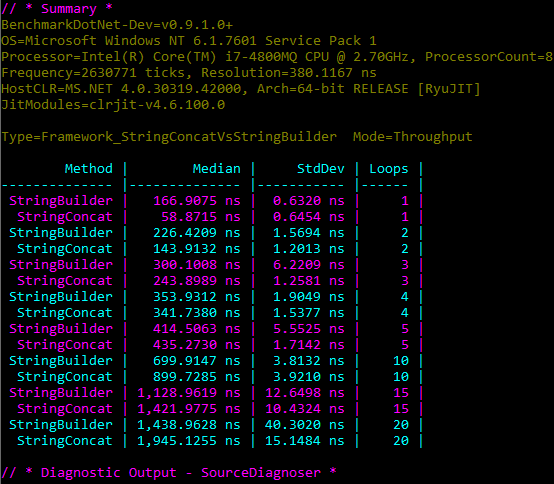Click StringConcat in the 58.8715 ns row

(x=65, y=217)
